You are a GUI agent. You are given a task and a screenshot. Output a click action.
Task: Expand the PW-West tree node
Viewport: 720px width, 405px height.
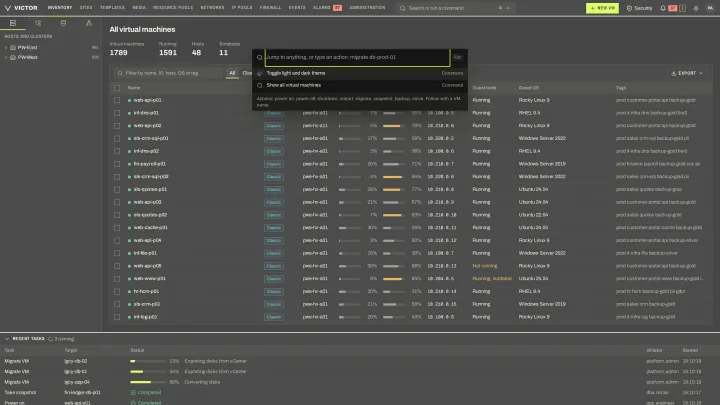coord(6,57)
